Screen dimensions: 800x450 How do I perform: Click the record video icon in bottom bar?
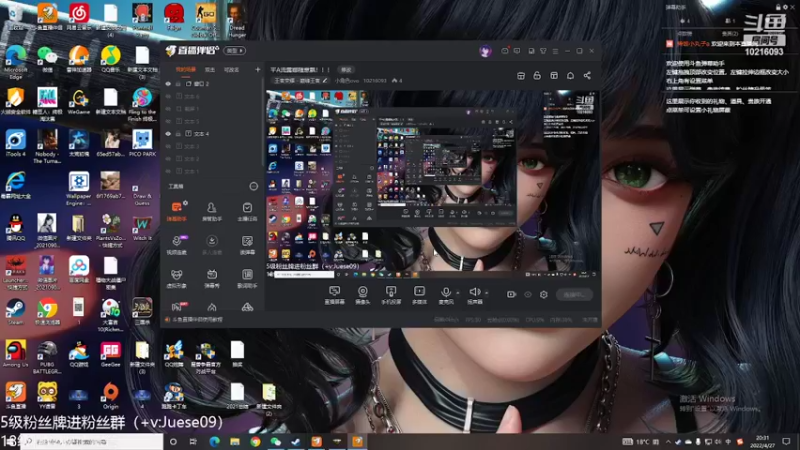511,294
